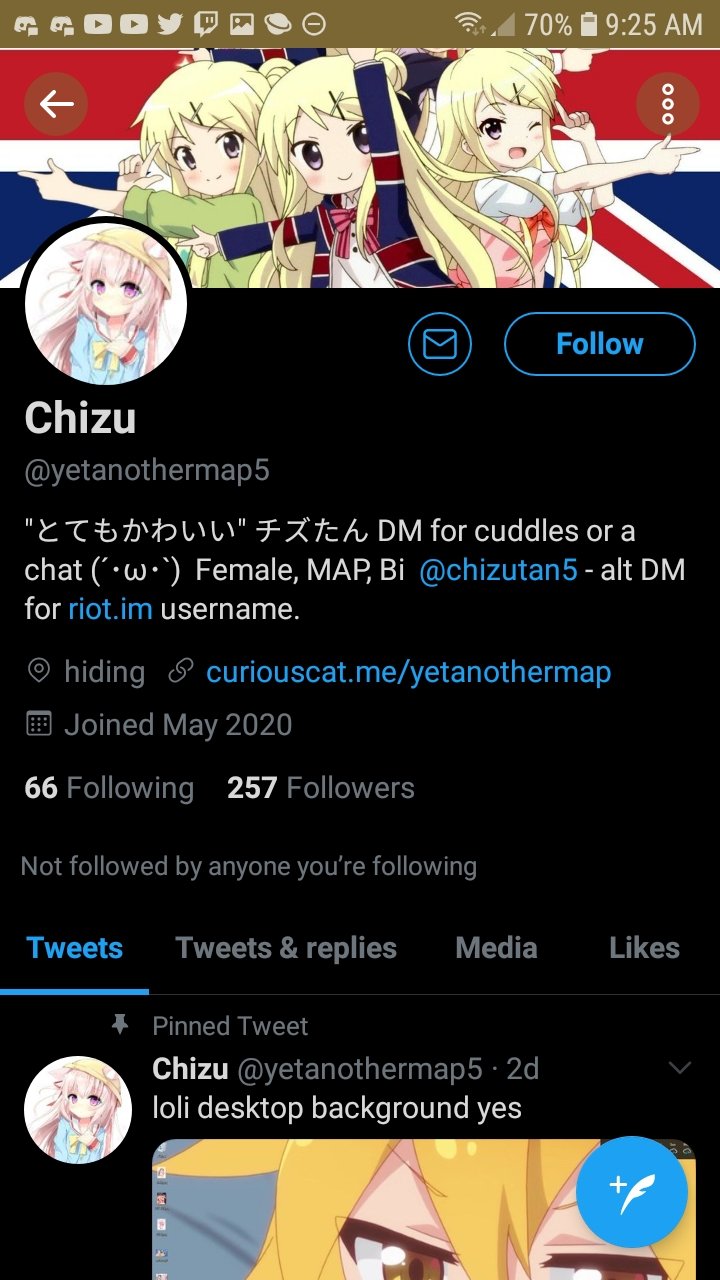The width and height of the screenshot is (720, 1280).
Task: View the 257 Followers list
Action: (x=320, y=788)
